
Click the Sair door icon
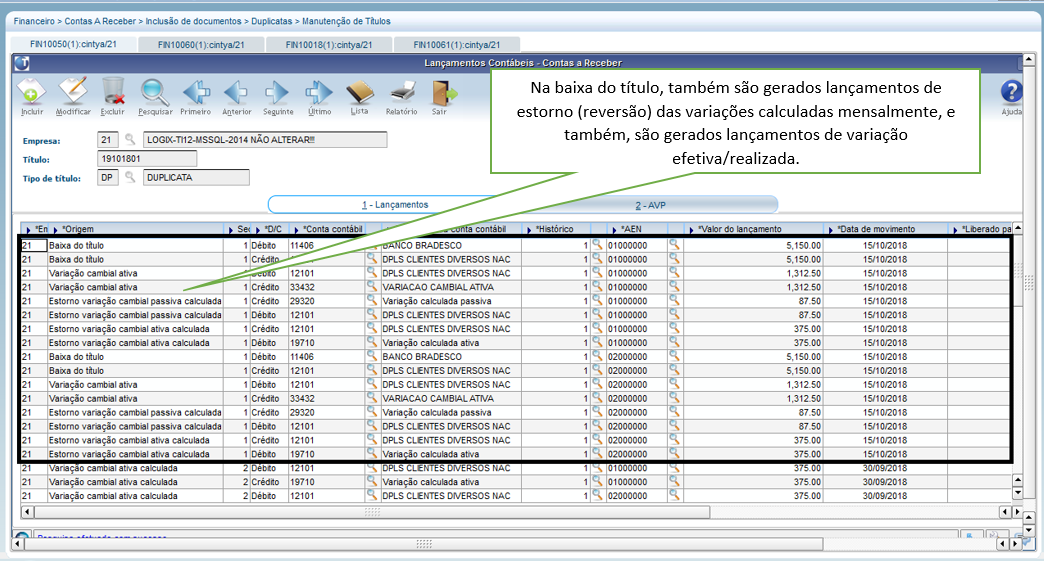(x=442, y=92)
